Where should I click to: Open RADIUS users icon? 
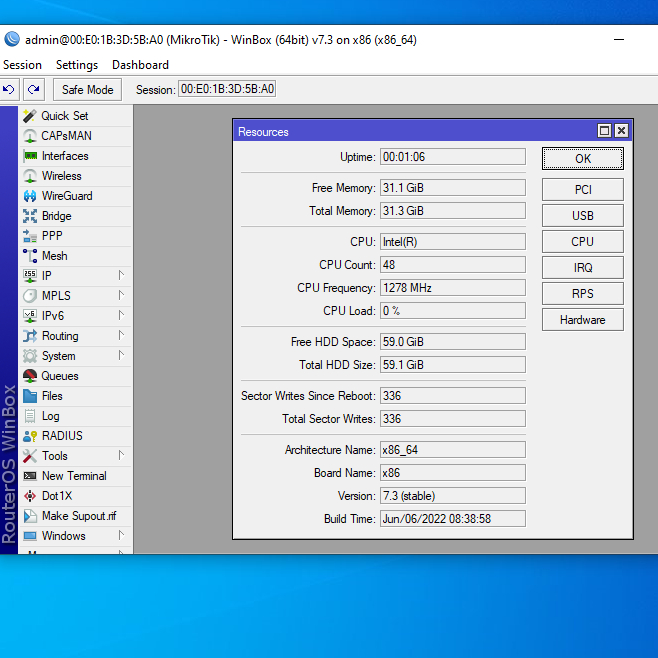click(30, 436)
